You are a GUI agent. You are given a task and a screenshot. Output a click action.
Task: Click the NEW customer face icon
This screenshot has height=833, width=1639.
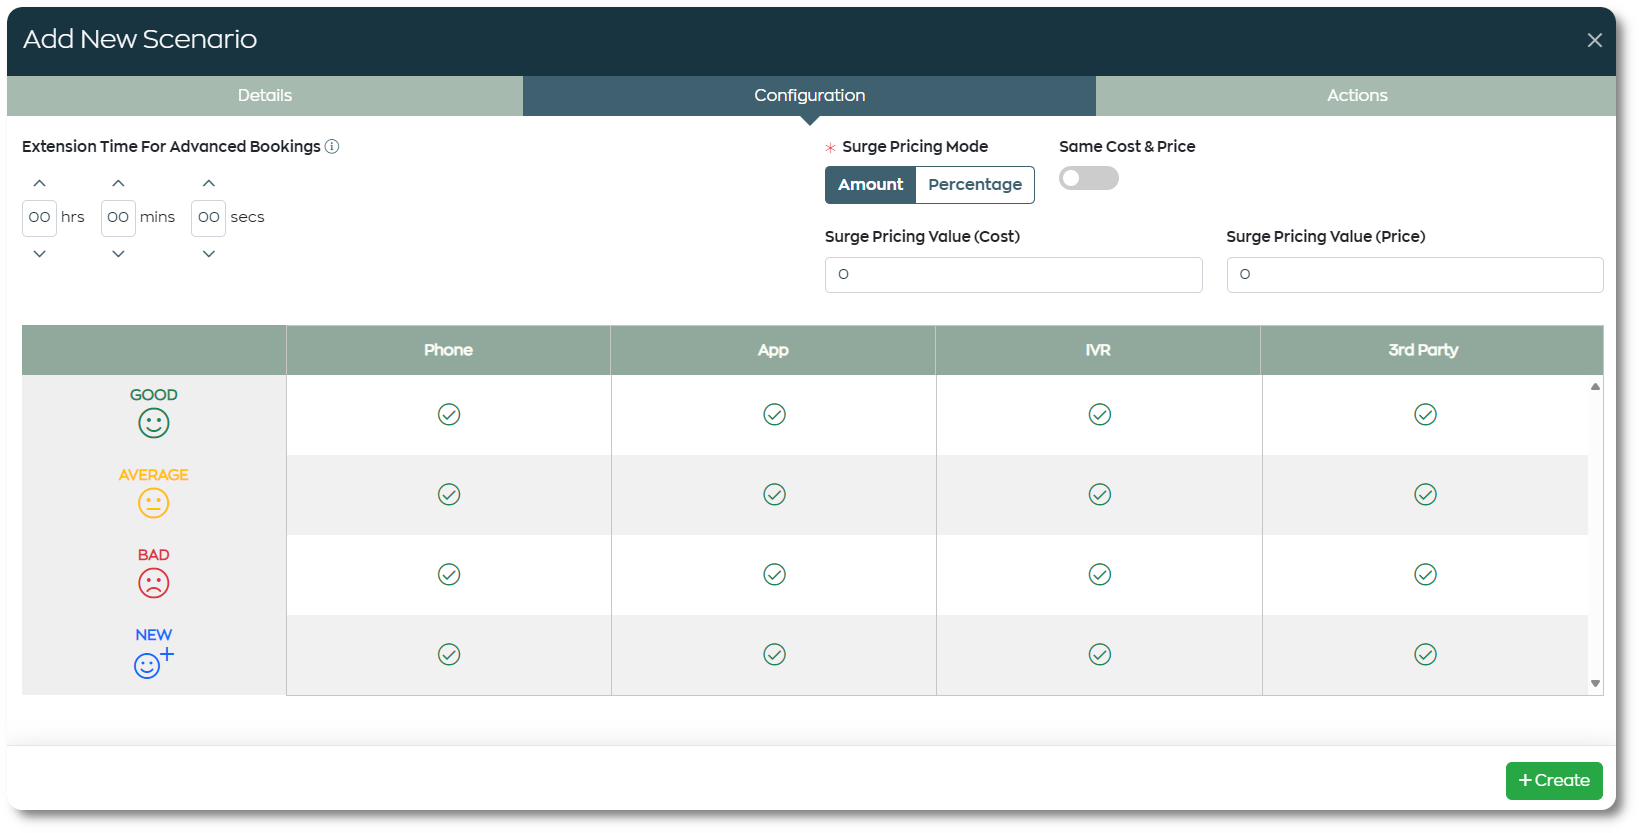coord(153,663)
